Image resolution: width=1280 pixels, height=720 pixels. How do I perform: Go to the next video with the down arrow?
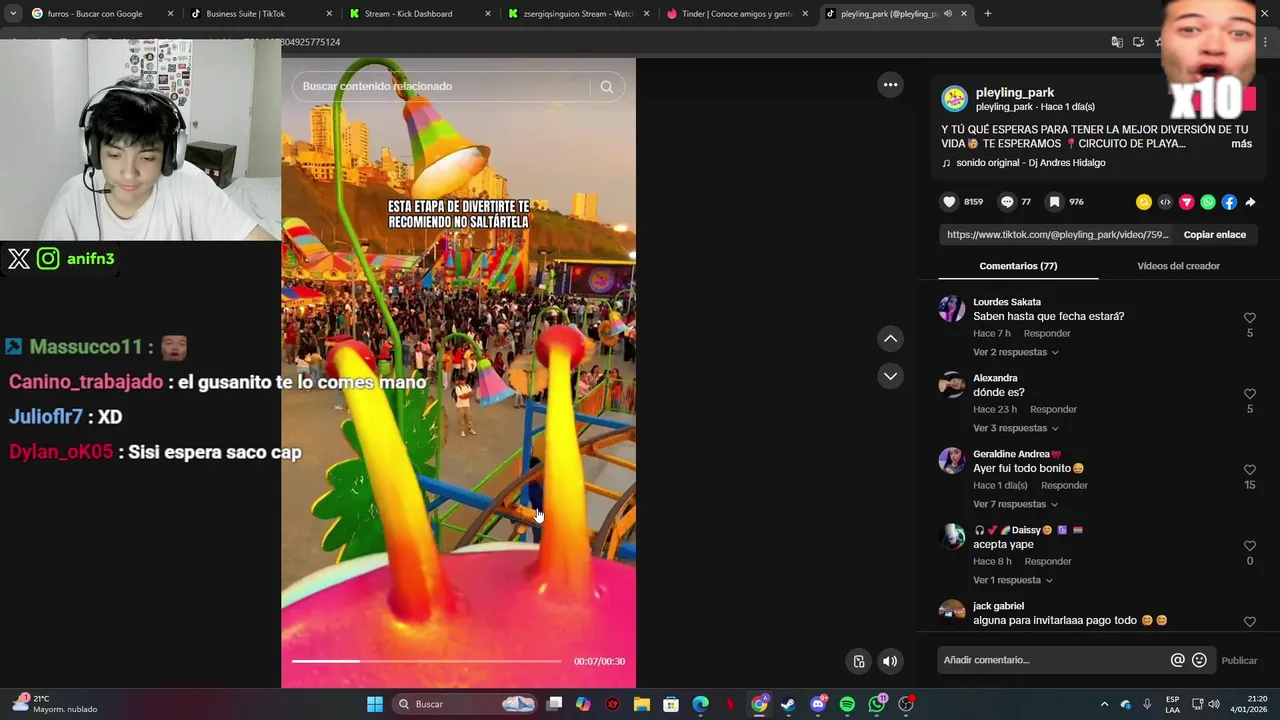pos(890,376)
